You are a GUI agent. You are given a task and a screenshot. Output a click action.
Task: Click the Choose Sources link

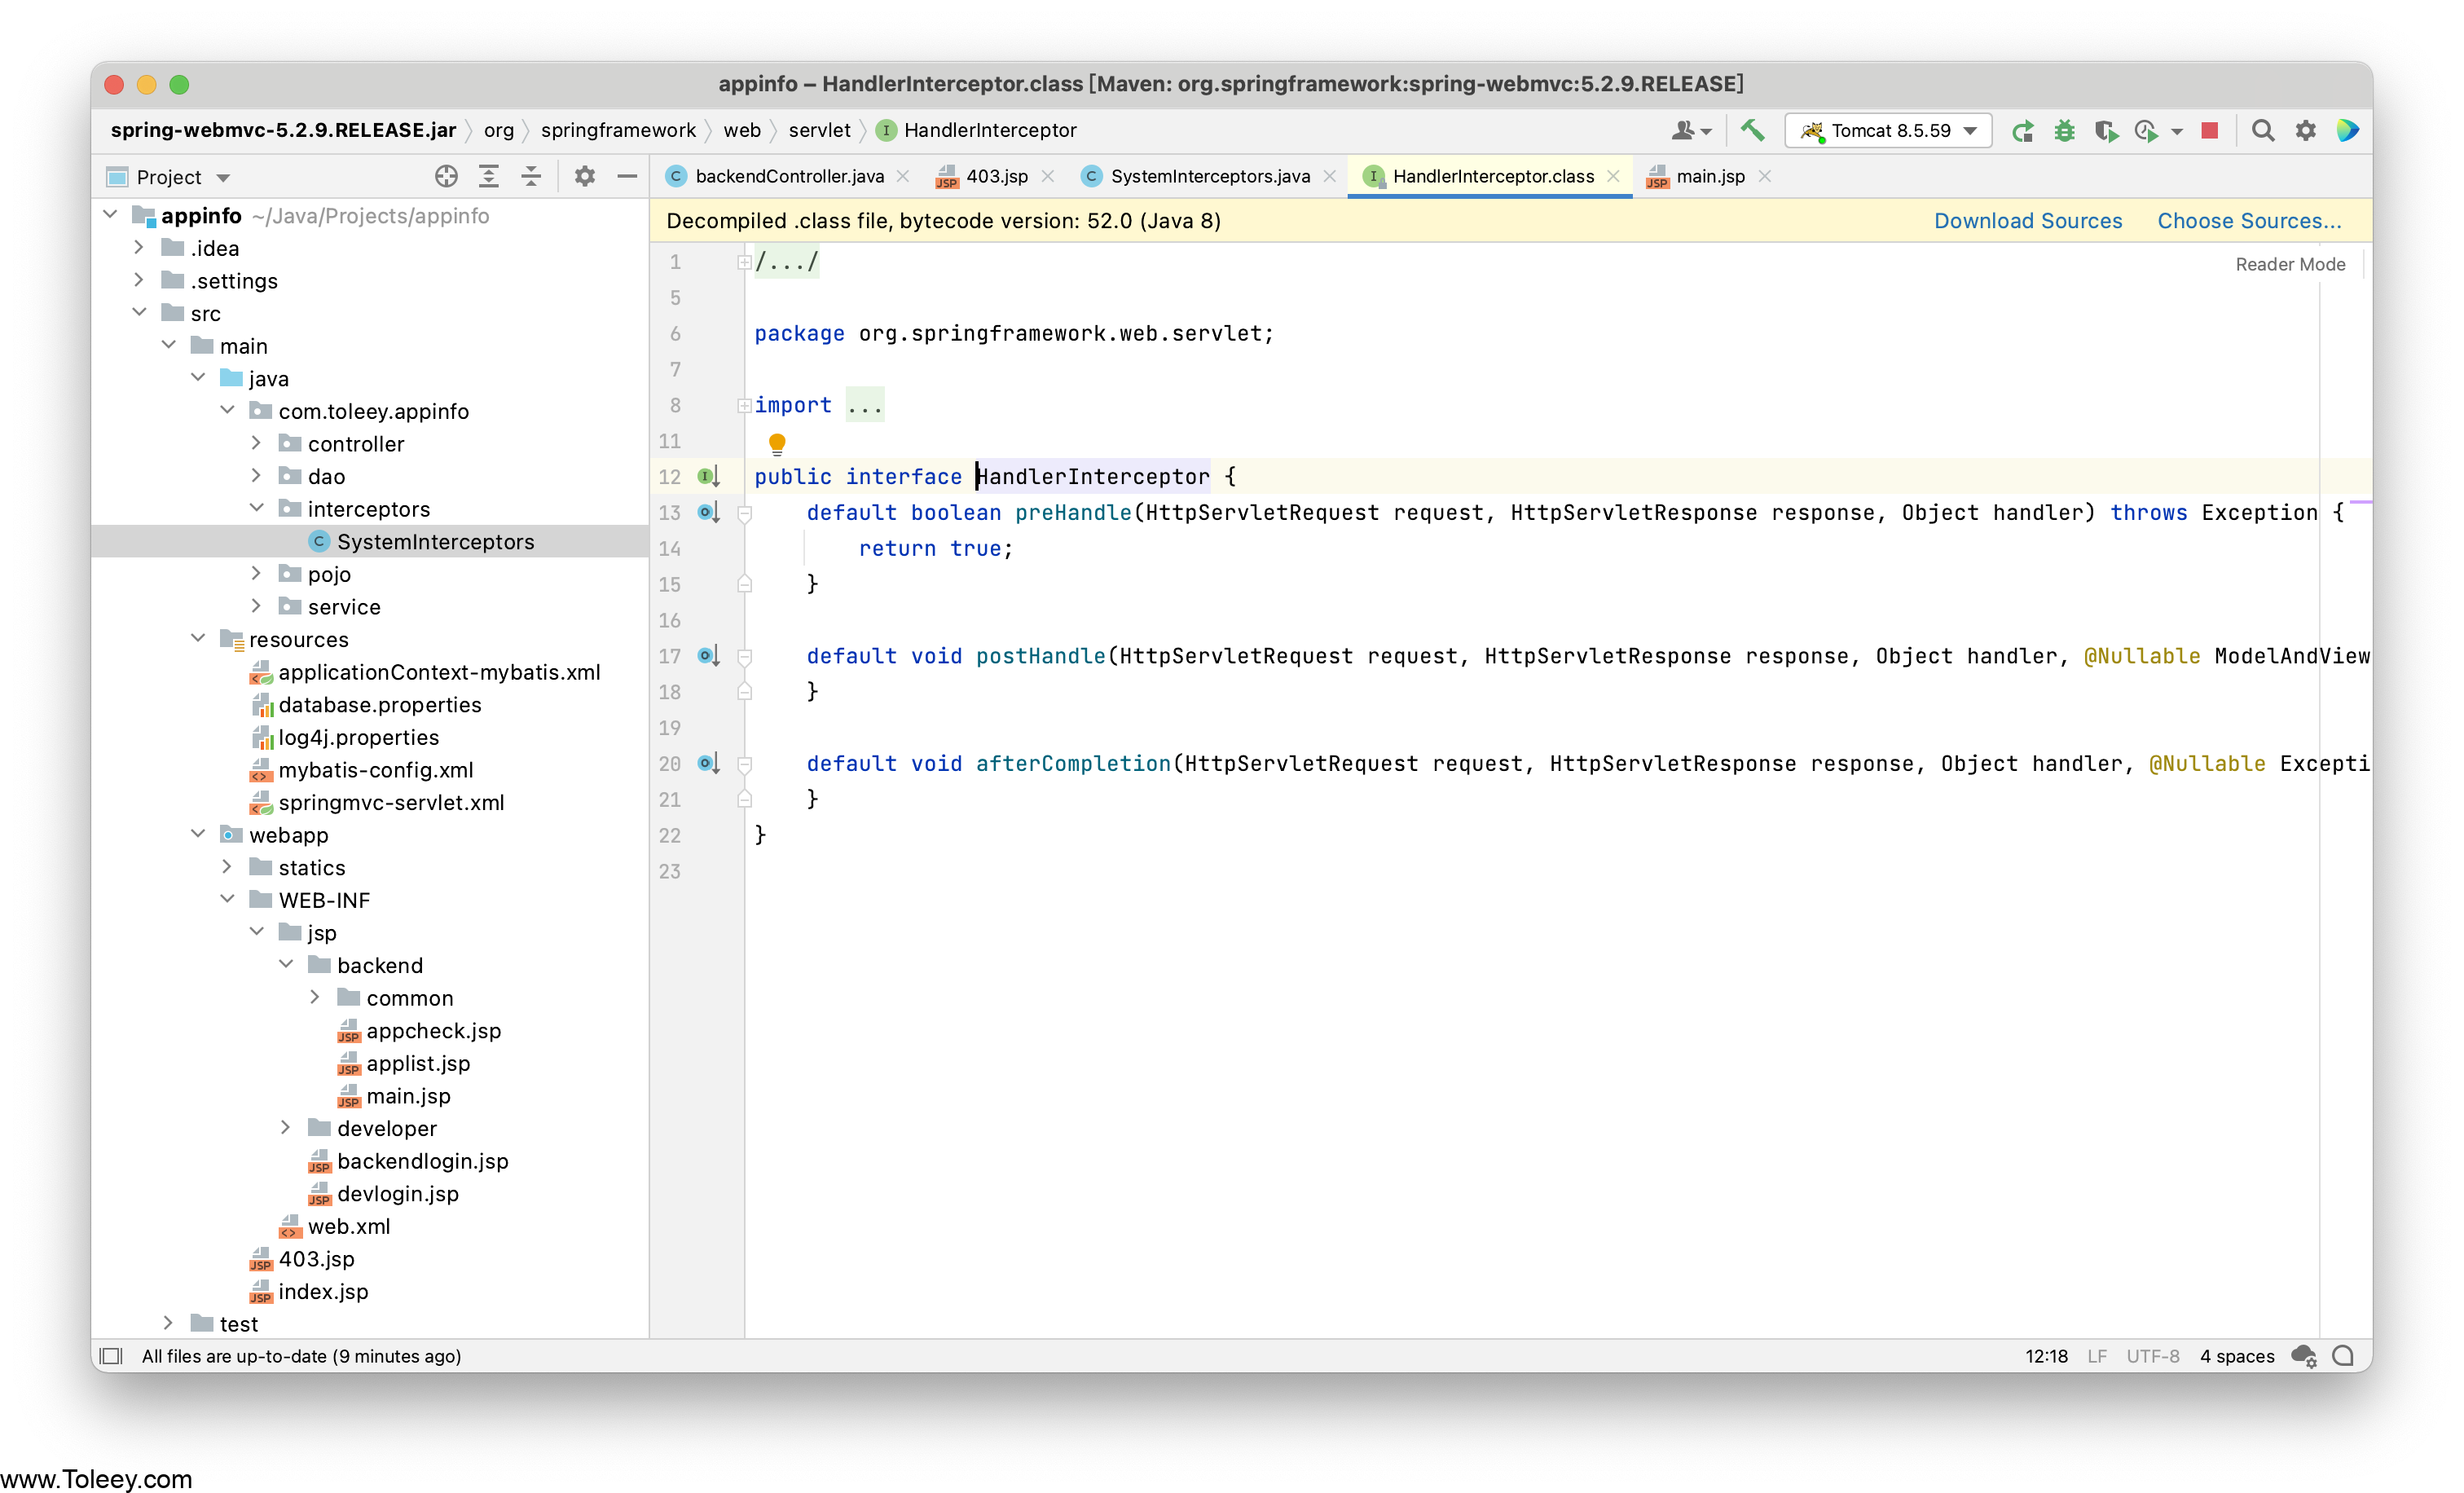click(x=2249, y=221)
